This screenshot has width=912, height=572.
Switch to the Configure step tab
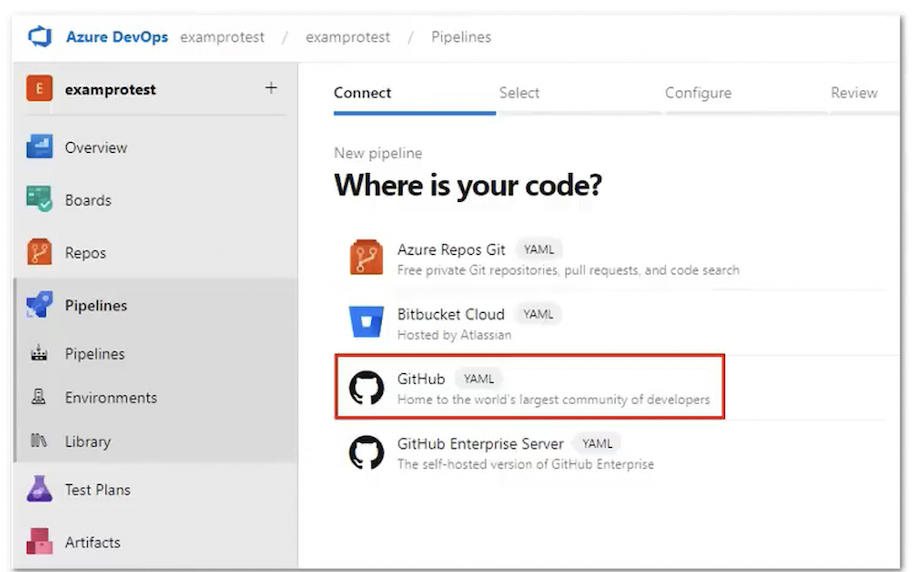click(698, 93)
